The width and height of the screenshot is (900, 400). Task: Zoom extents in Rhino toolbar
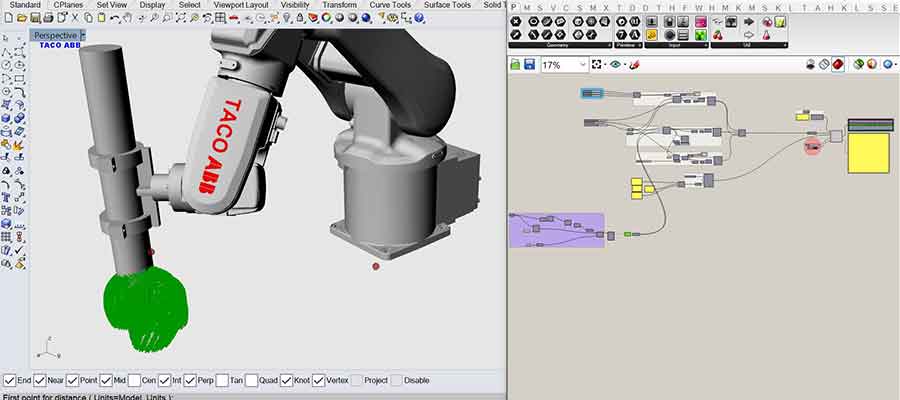181,18
